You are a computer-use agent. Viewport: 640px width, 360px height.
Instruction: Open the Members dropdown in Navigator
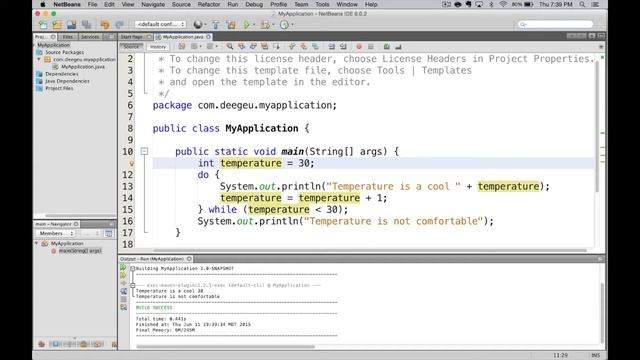(x=56, y=233)
